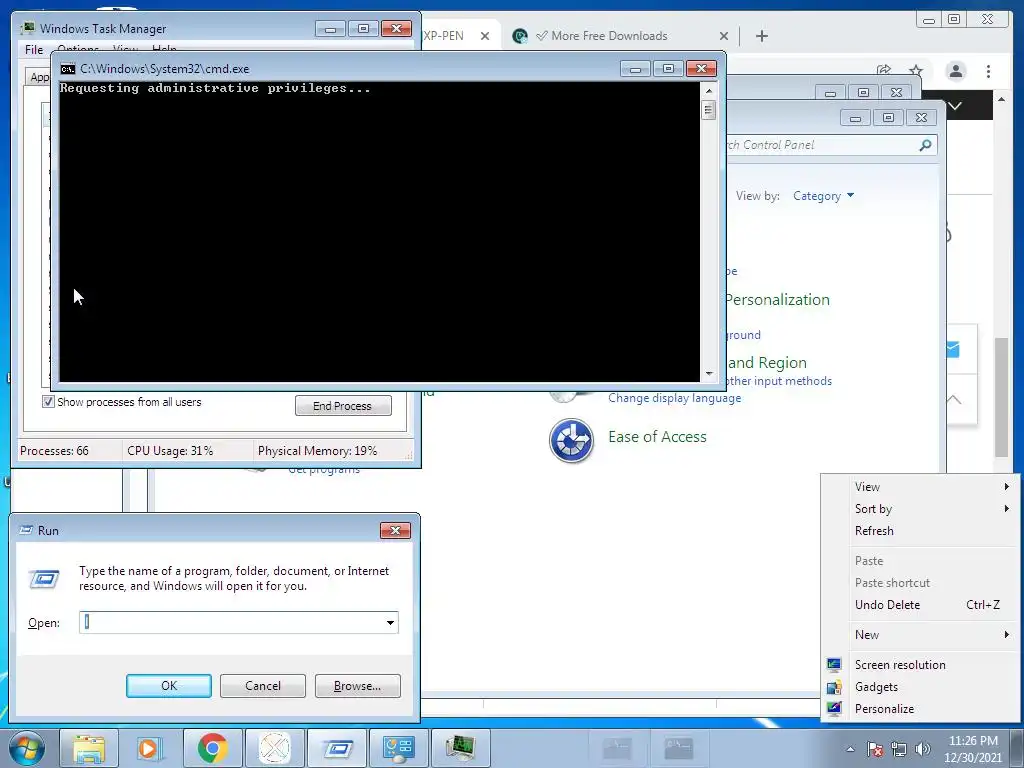
Task: Click the cmd scrollbar thumb
Action: pyautogui.click(x=709, y=110)
